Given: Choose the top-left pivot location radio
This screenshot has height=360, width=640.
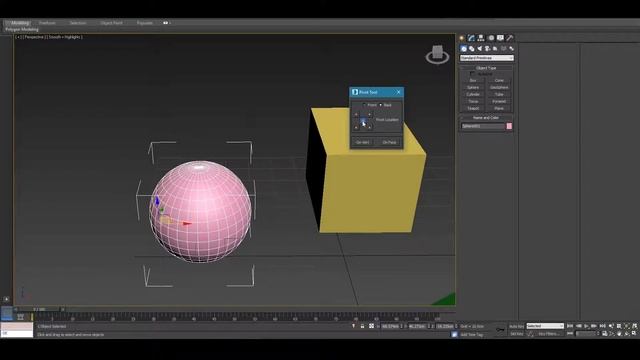Looking at the screenshot, I should click(356, 114).
